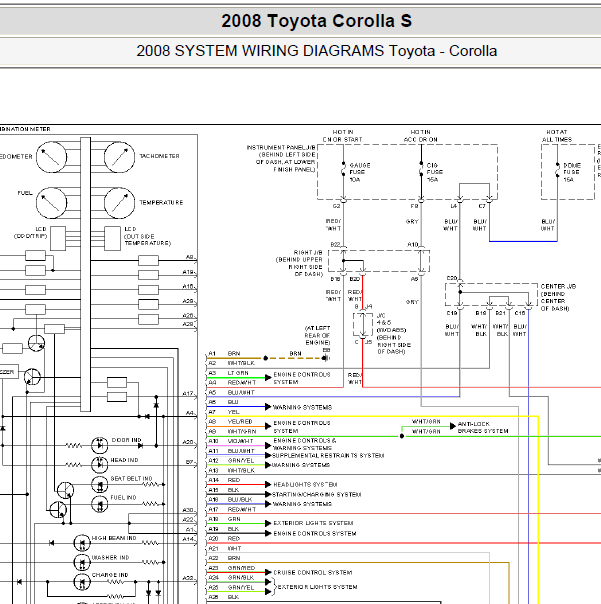Image resolution: width=601 pixels, height=604 pixels.
Task: Click the ANTI-LOCK BRAKES SYSTEM label
Action: point(483,428)
